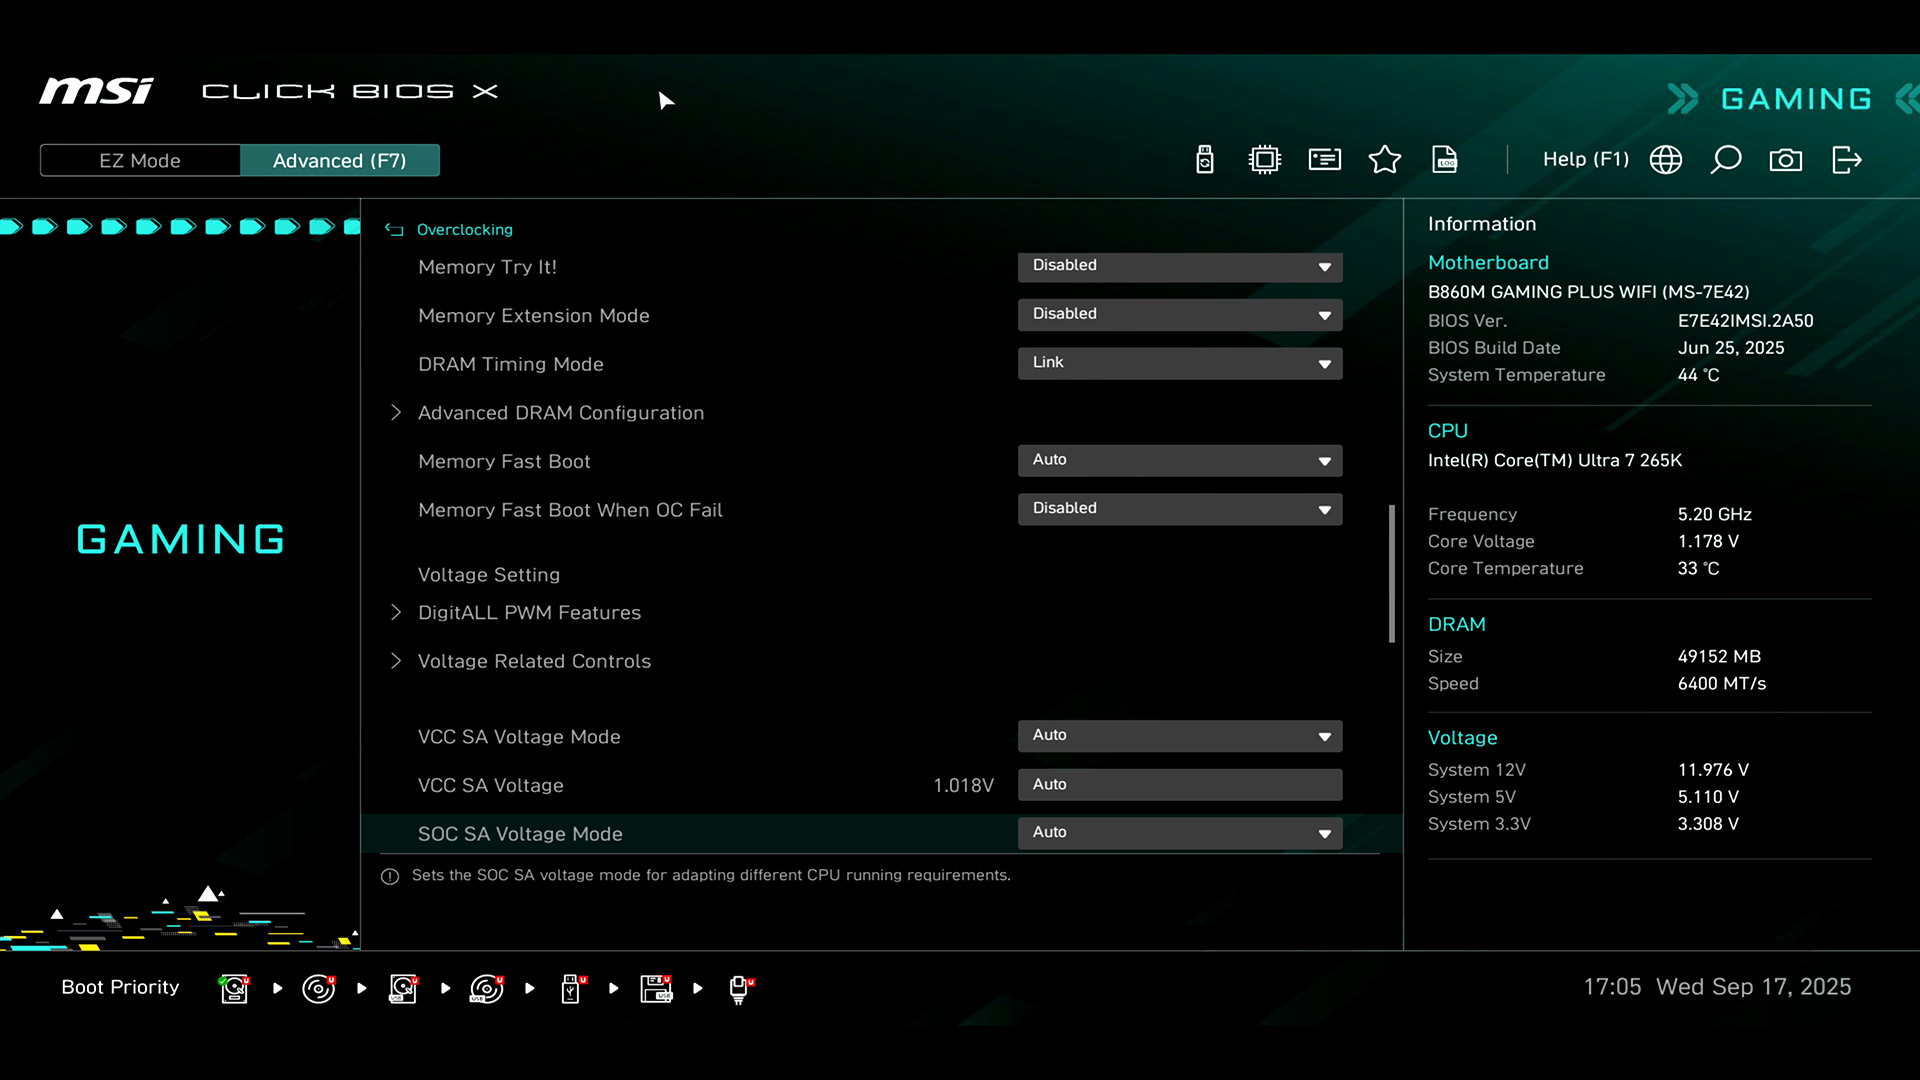The width and height of the screenshot is (1920, 1080).
Task: Select the USB floppy boot device icon
Action: (656, 988)
